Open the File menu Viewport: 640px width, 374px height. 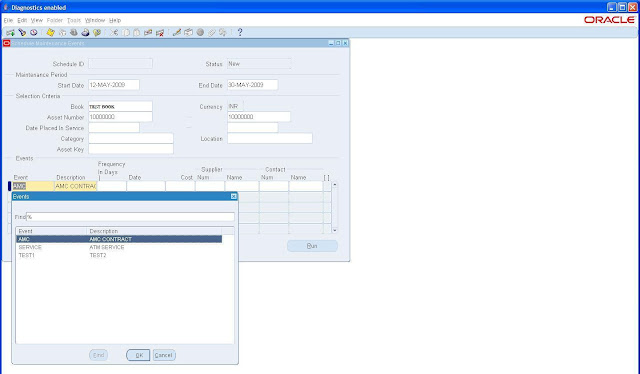8,20
